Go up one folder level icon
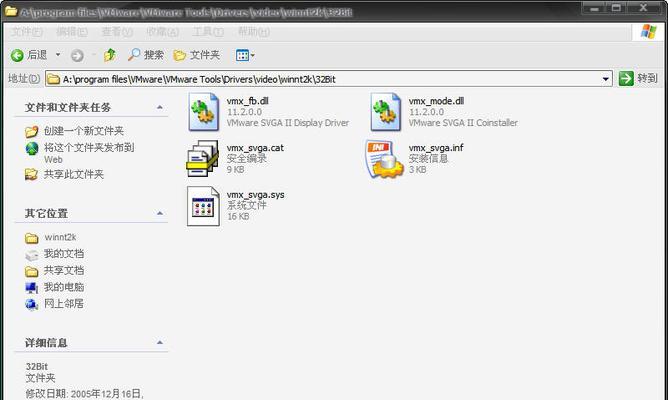 tap(110, 55)
